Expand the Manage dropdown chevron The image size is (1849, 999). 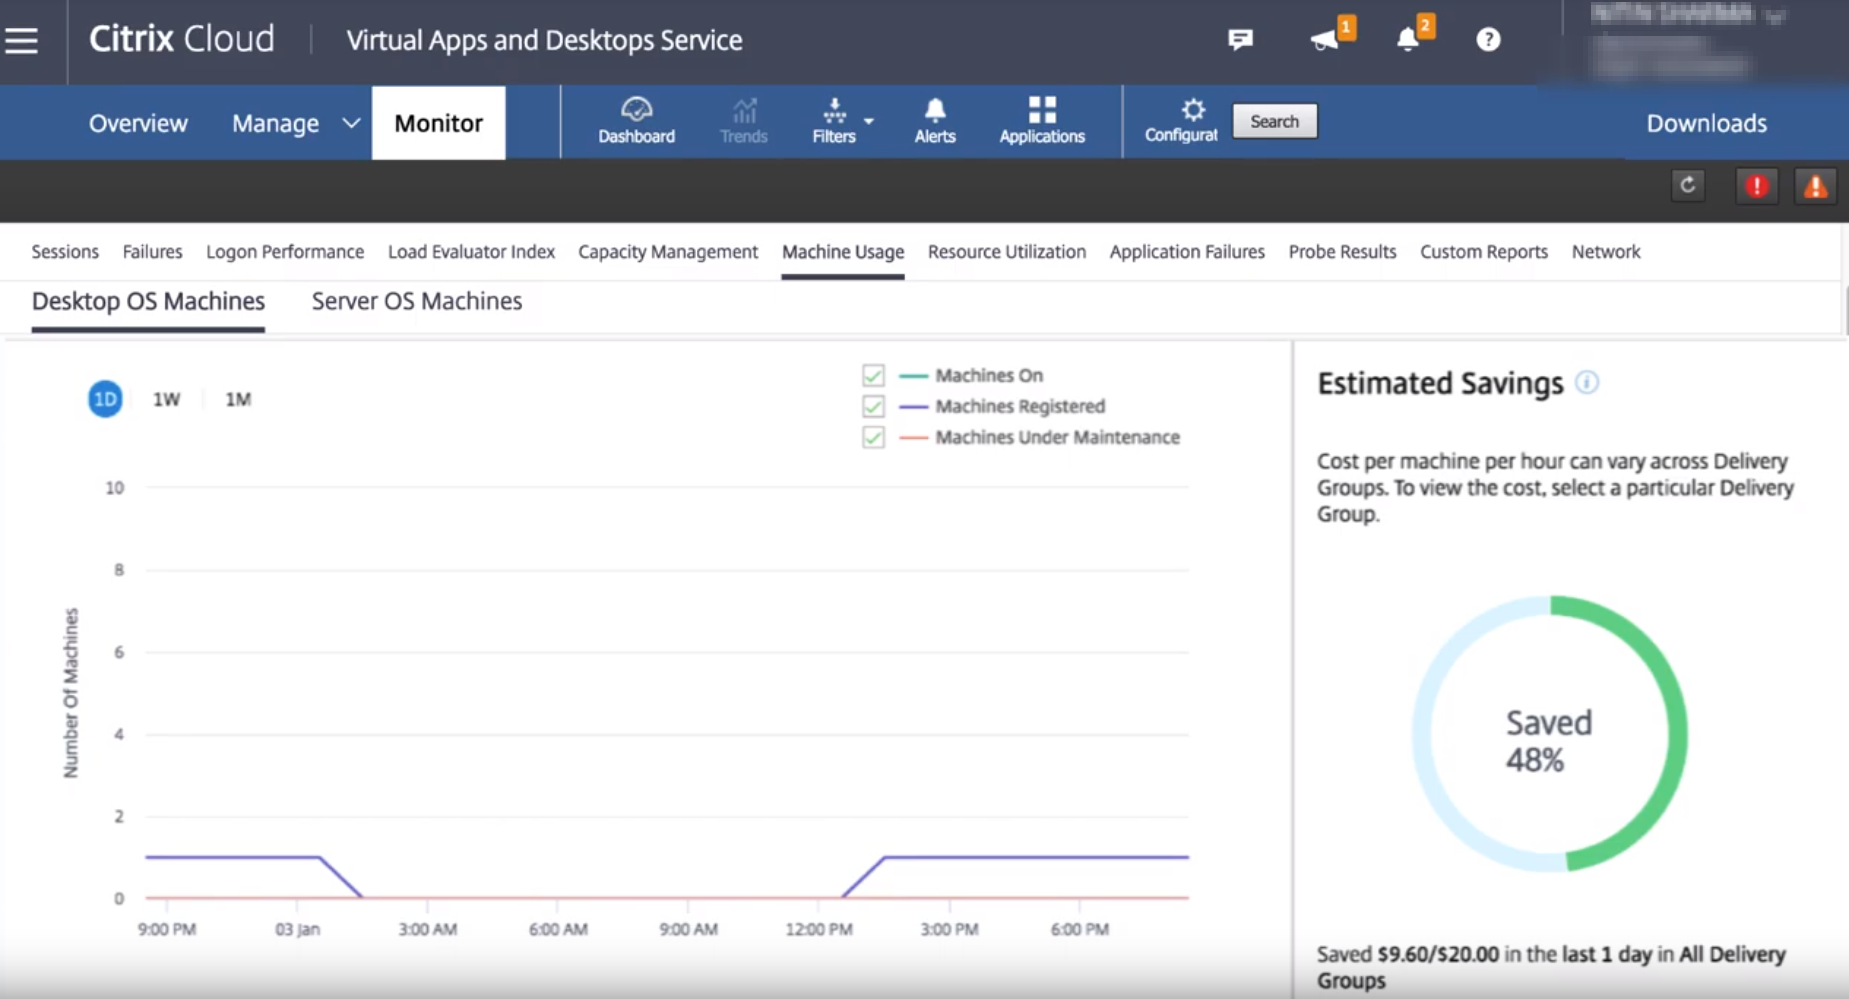point(351,124)
